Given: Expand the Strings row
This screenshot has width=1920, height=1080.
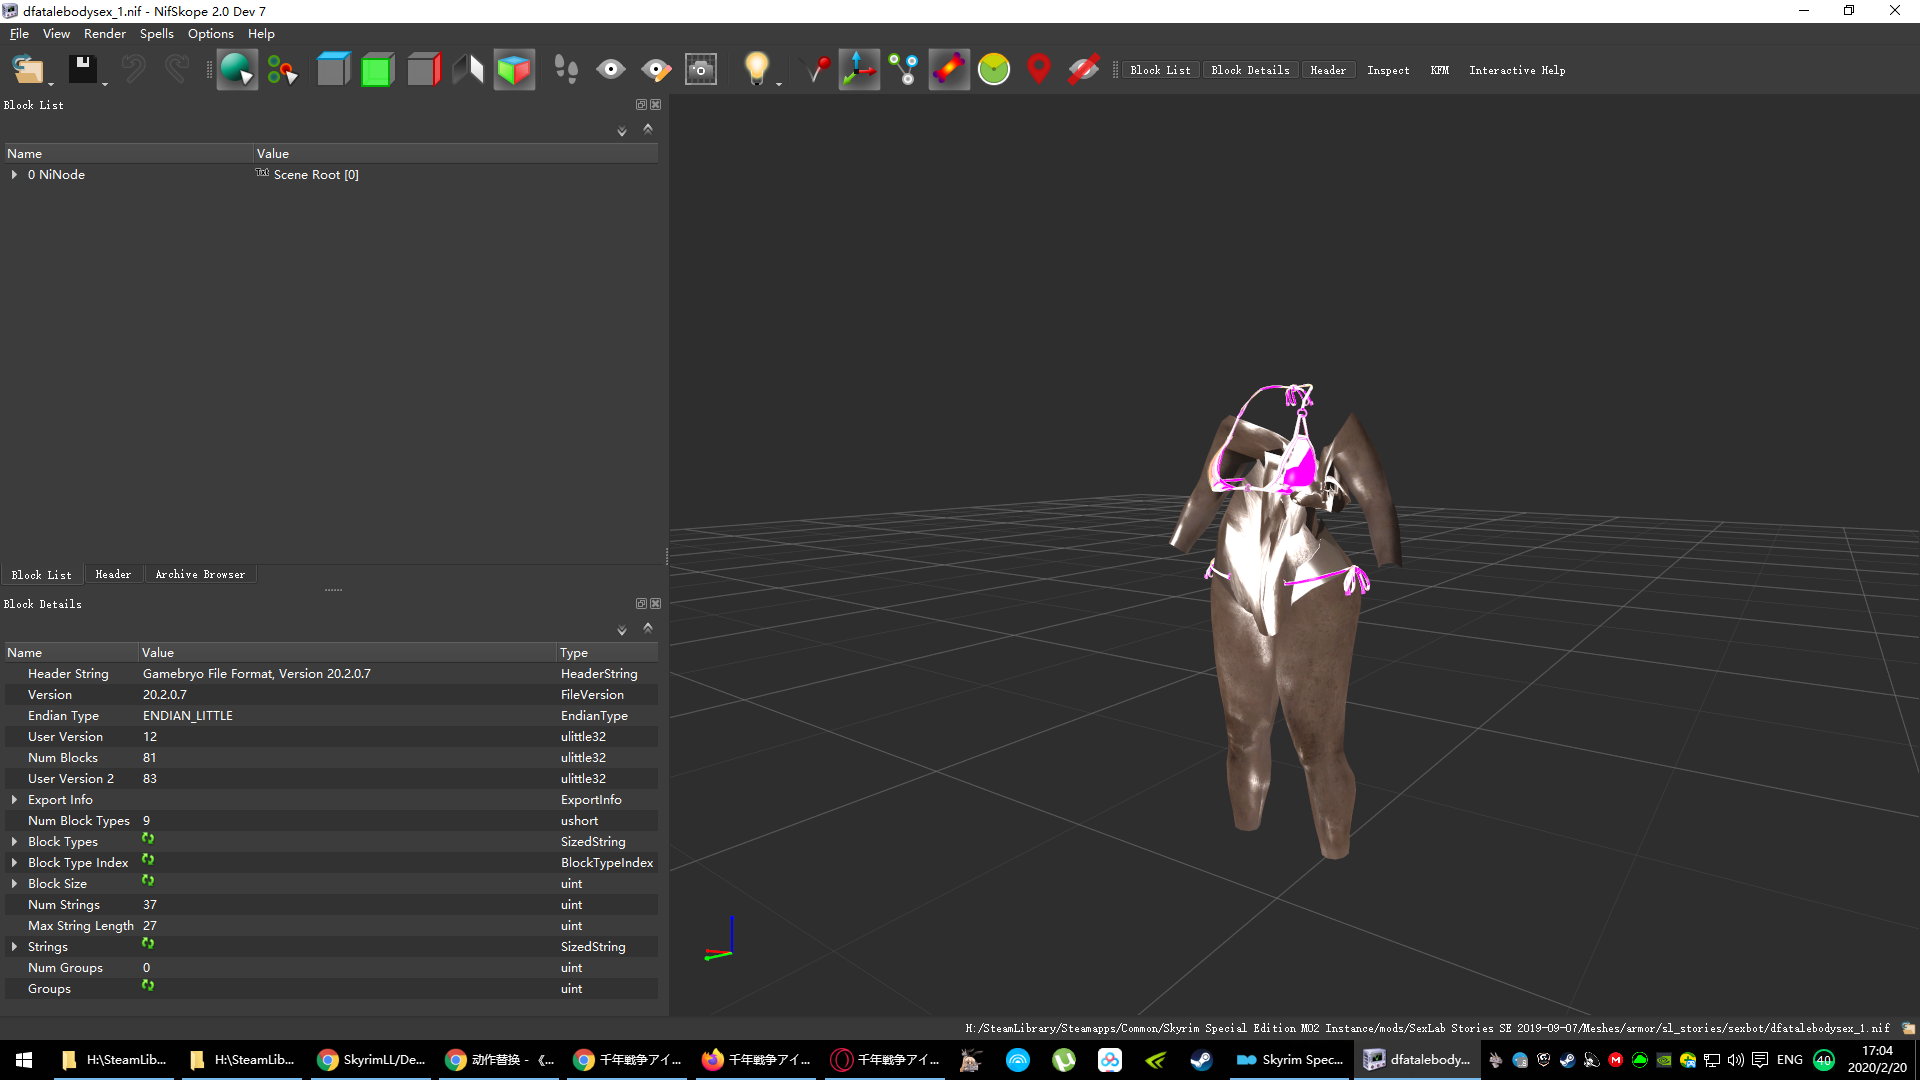Looking at the screenshot, I should click(x=14, y=947).
